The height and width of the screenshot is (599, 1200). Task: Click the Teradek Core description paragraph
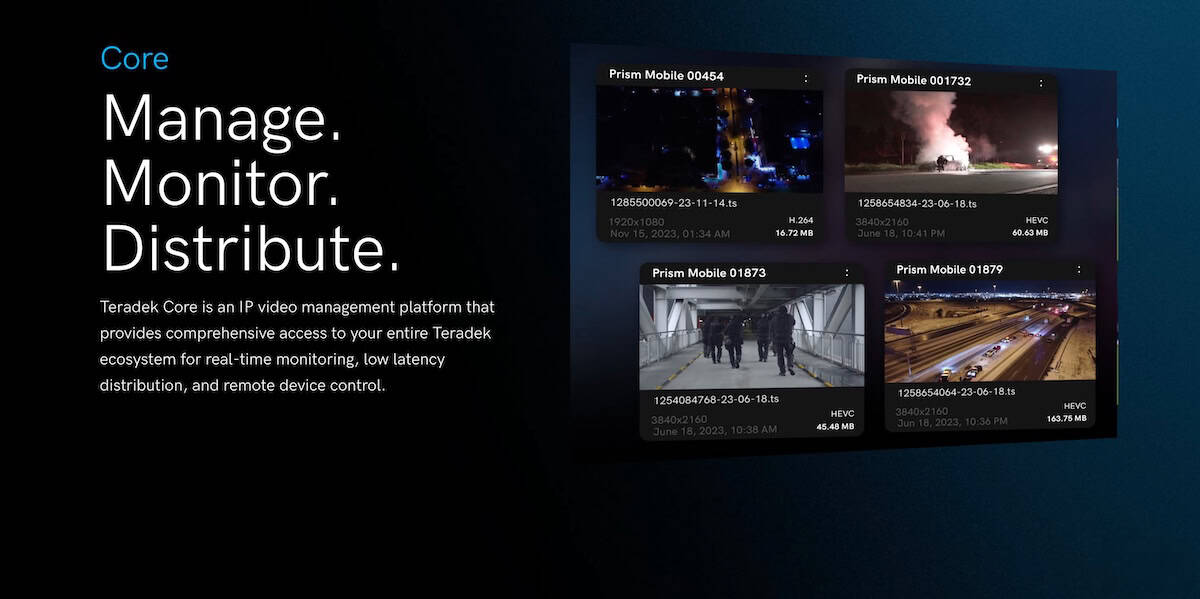(x=298, y=346)
